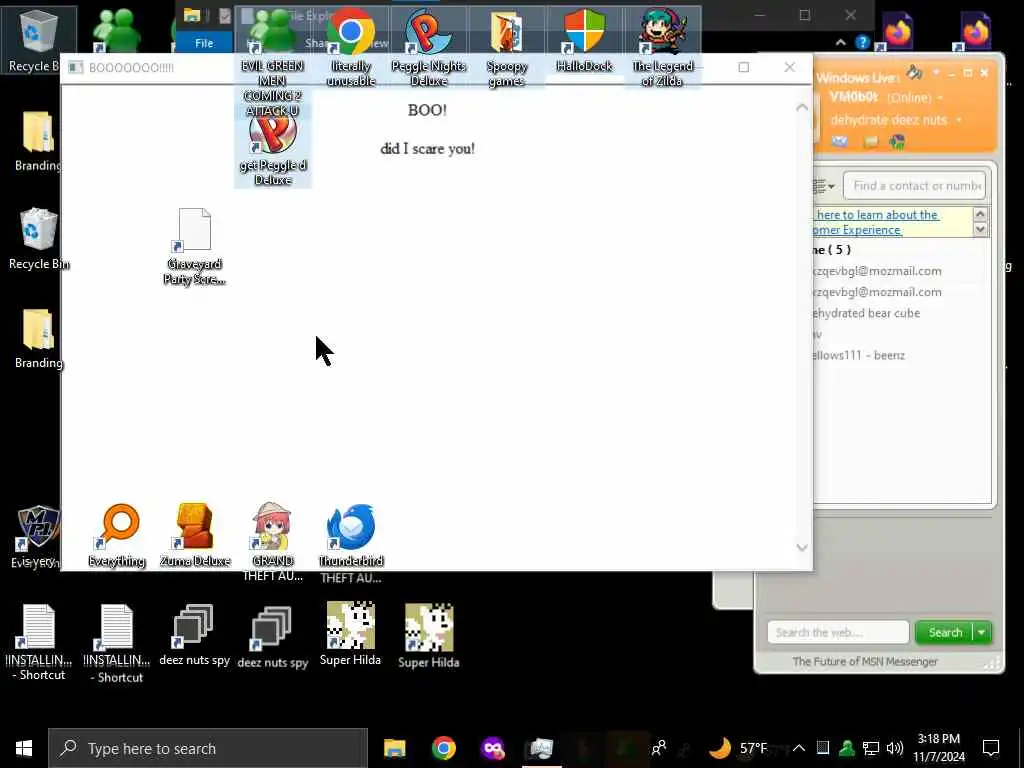Click the 'Type here to search' taskbar box
The width and height of the screenshot is (1024, 768).
(208, 748)
